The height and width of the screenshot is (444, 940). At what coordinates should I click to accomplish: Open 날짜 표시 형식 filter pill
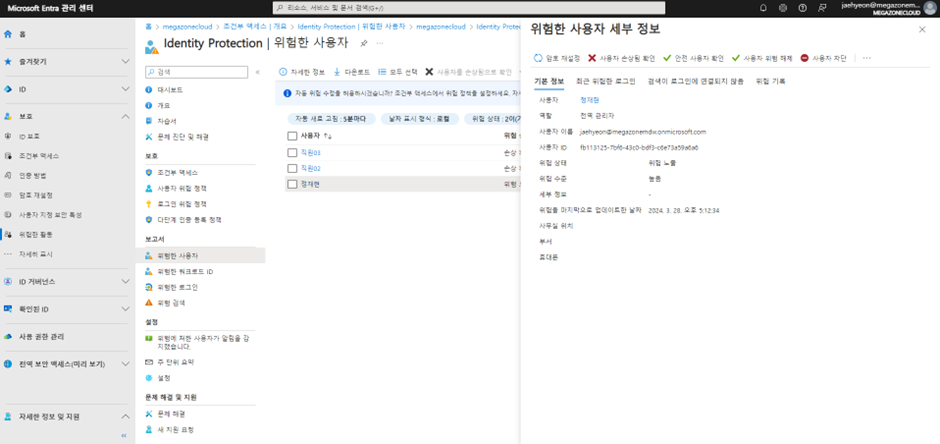(x=420, y=119)
